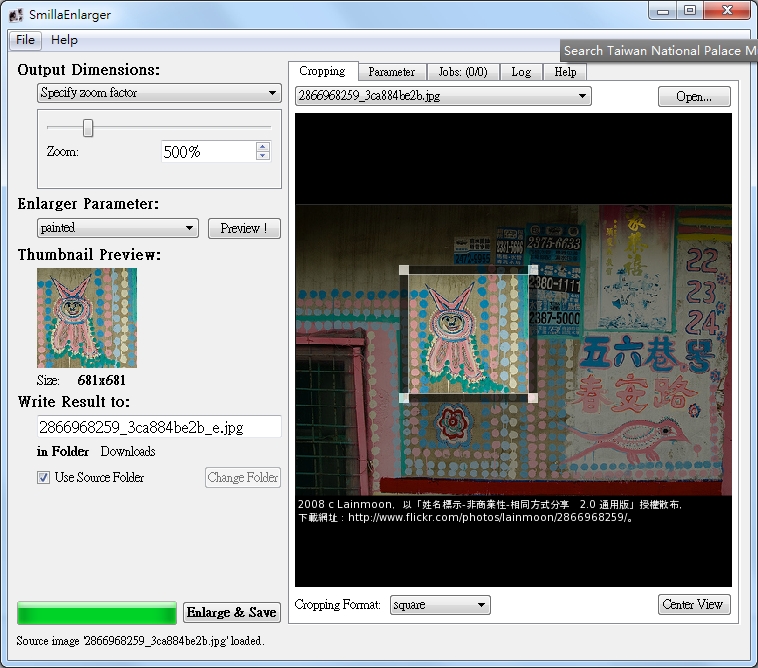Image resolution: width=758 pixels, height=668 pixels.
Task: Click the Zoom 500% input field
Action: pyautogui.click(x=209, y=152)
